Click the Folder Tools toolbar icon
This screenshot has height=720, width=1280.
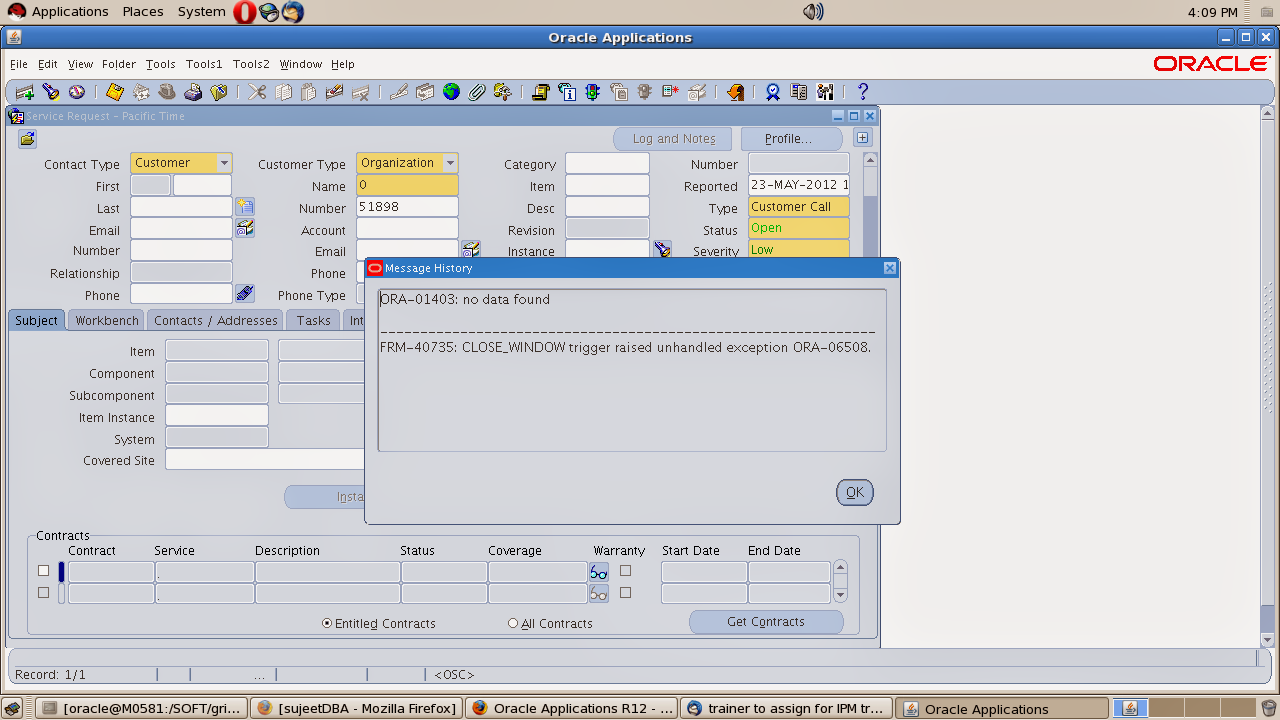pyautogui.click(x=503, y=92)
